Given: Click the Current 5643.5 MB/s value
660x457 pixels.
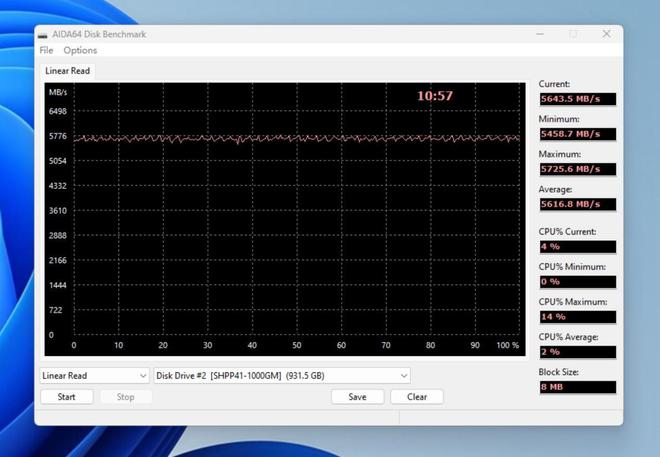Looking at the screenshot, I should (x=578, y=99).
